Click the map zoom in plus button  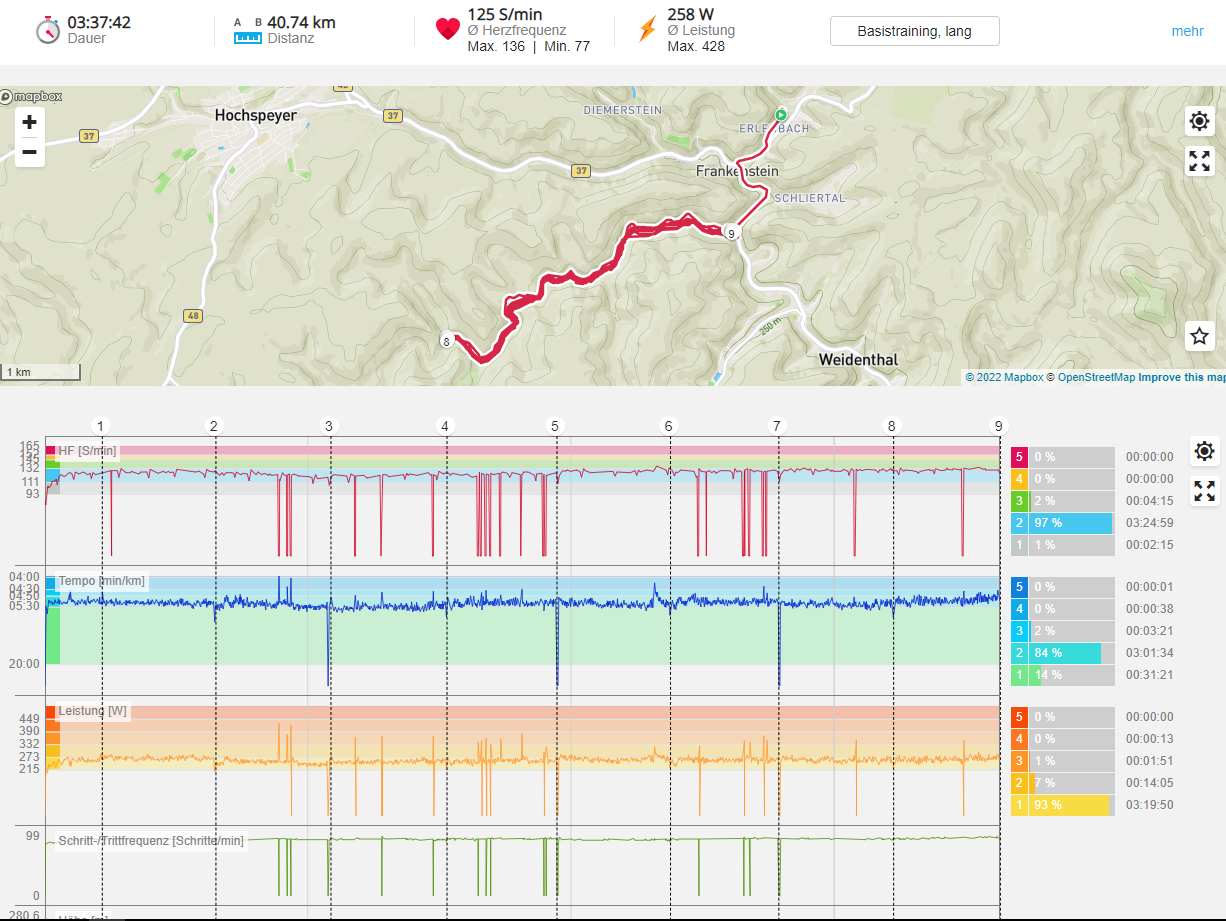tap(30, 122)
